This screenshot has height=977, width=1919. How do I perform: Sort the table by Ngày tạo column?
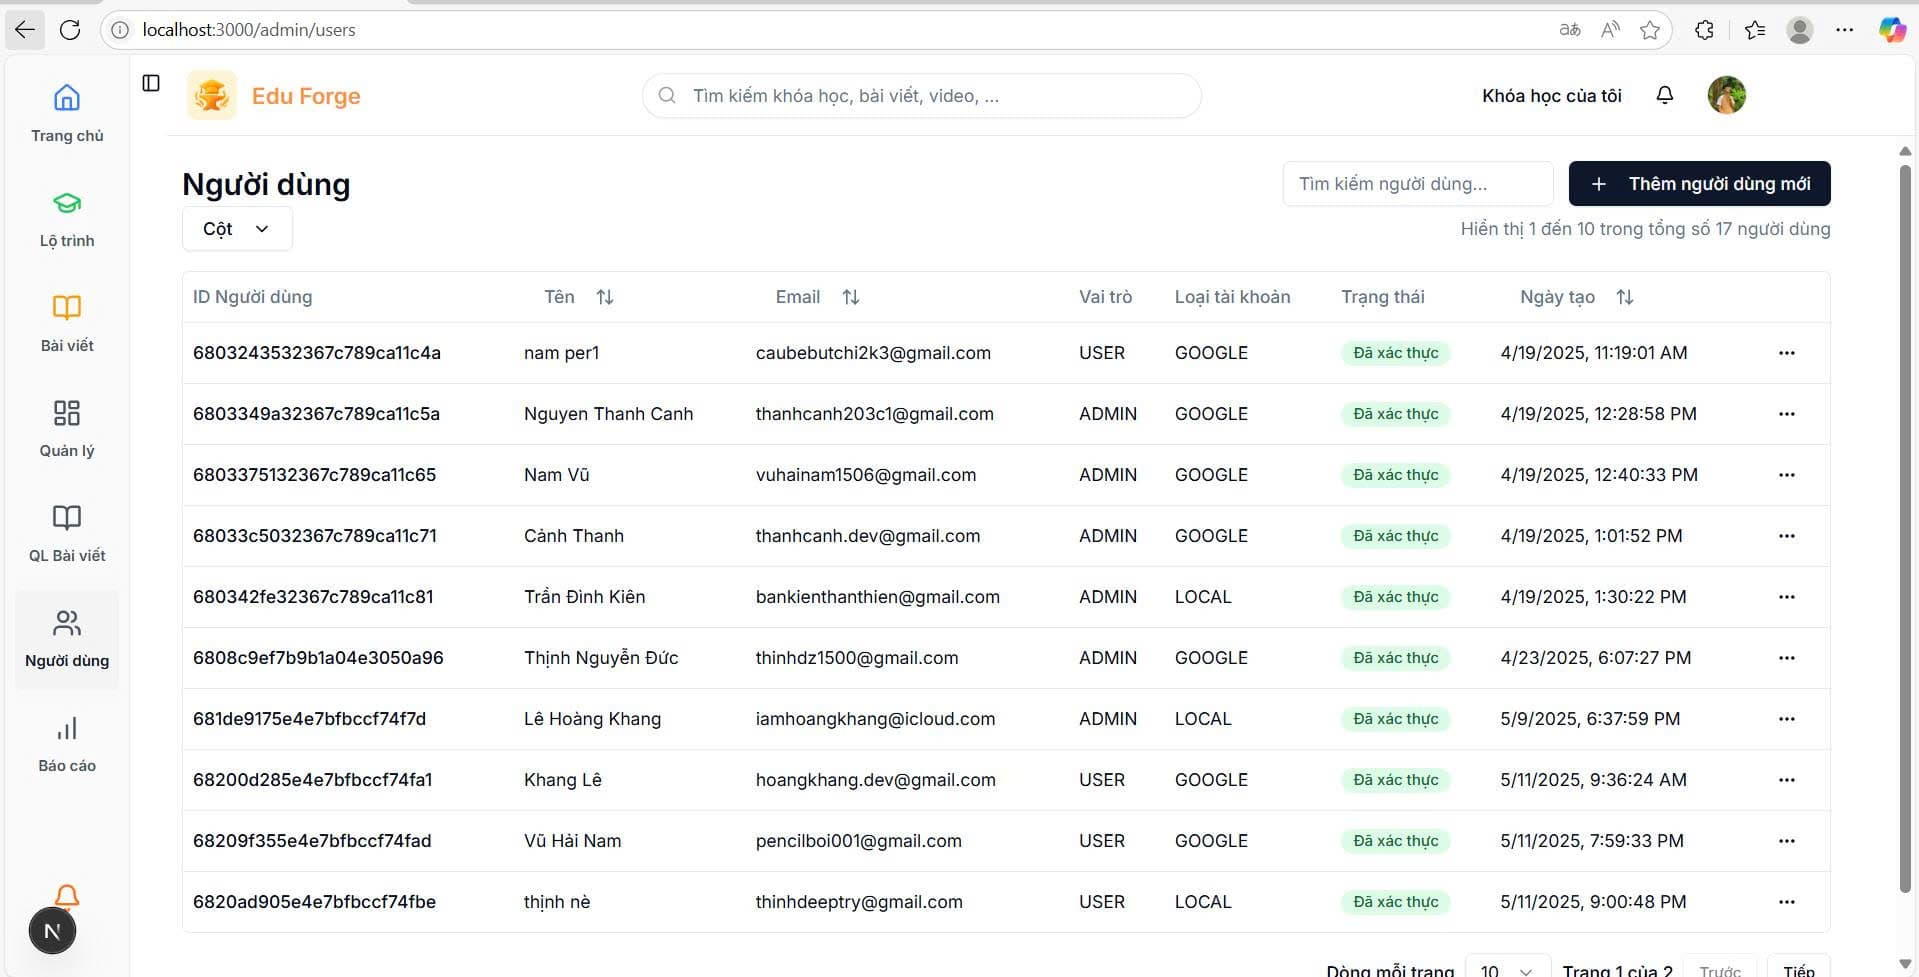(x=1576, y=297)
